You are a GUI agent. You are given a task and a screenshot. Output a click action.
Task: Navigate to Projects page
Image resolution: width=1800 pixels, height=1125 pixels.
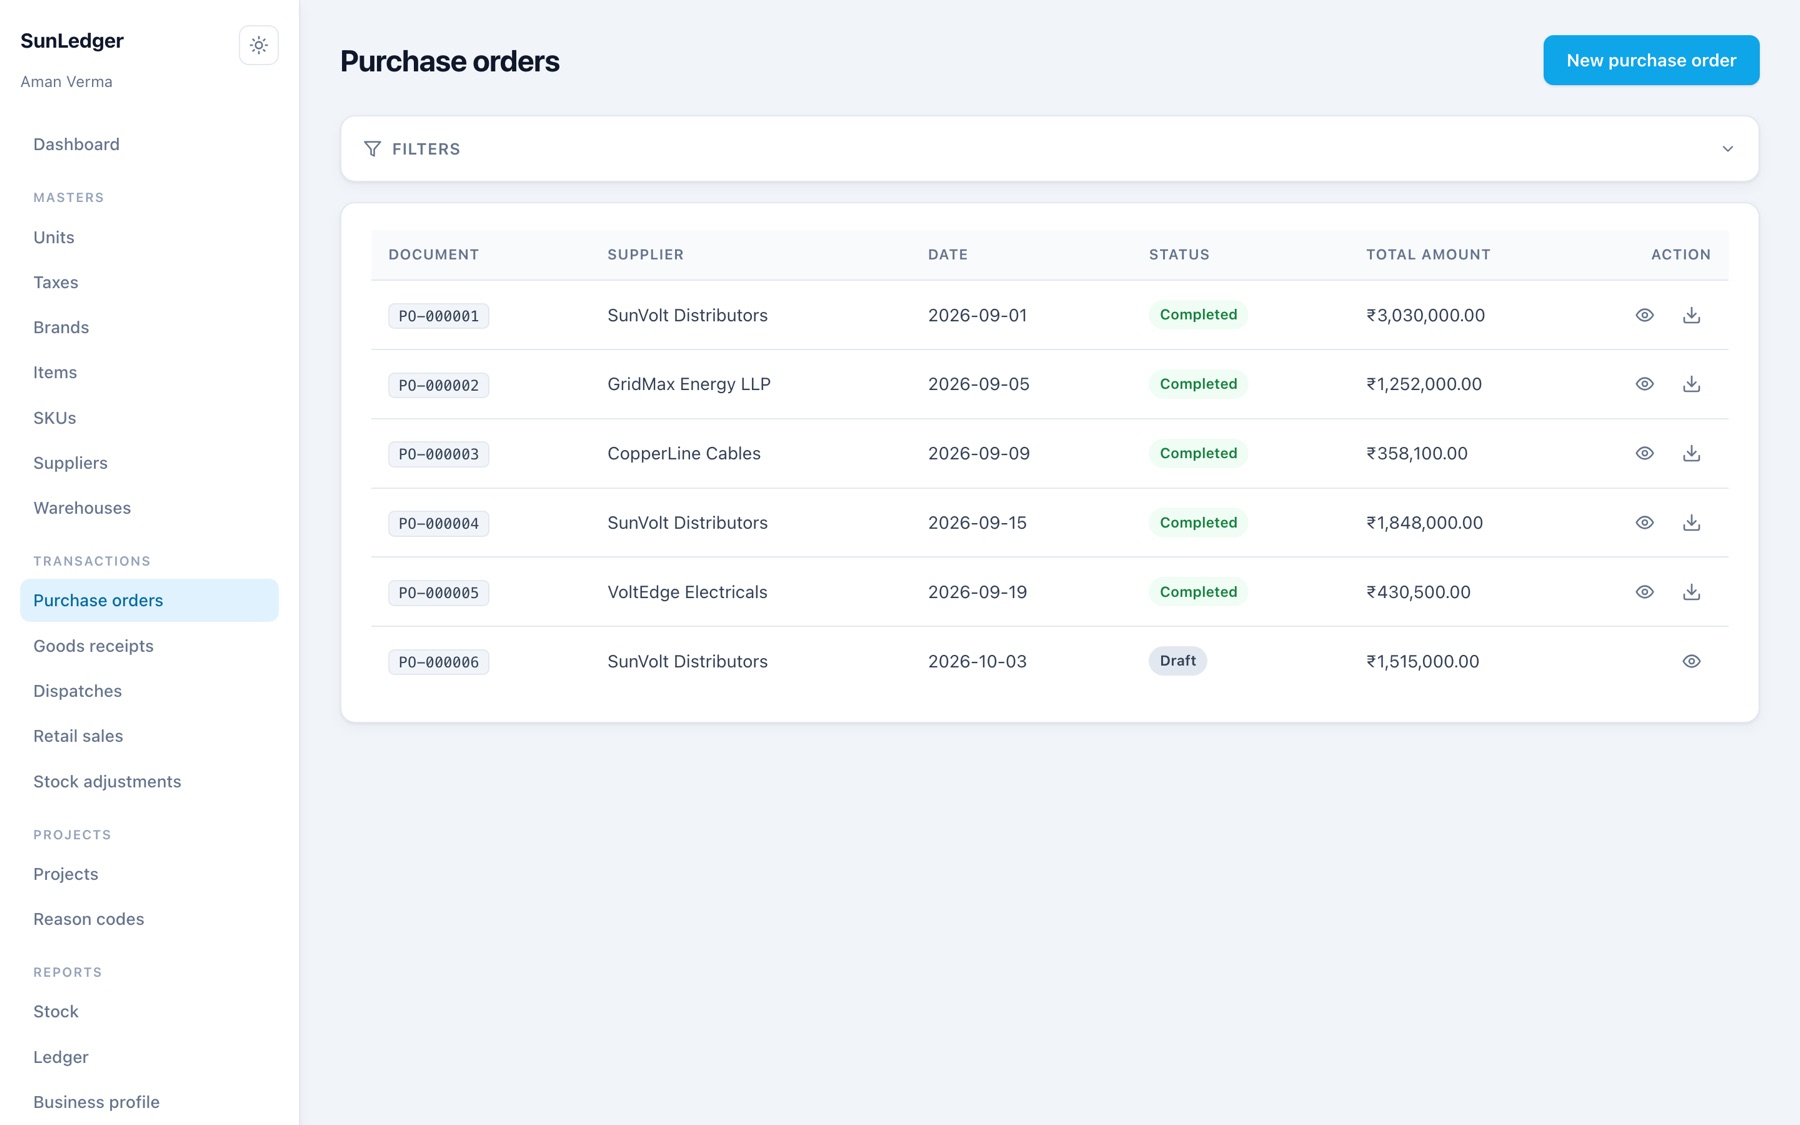tap(149, 874)
